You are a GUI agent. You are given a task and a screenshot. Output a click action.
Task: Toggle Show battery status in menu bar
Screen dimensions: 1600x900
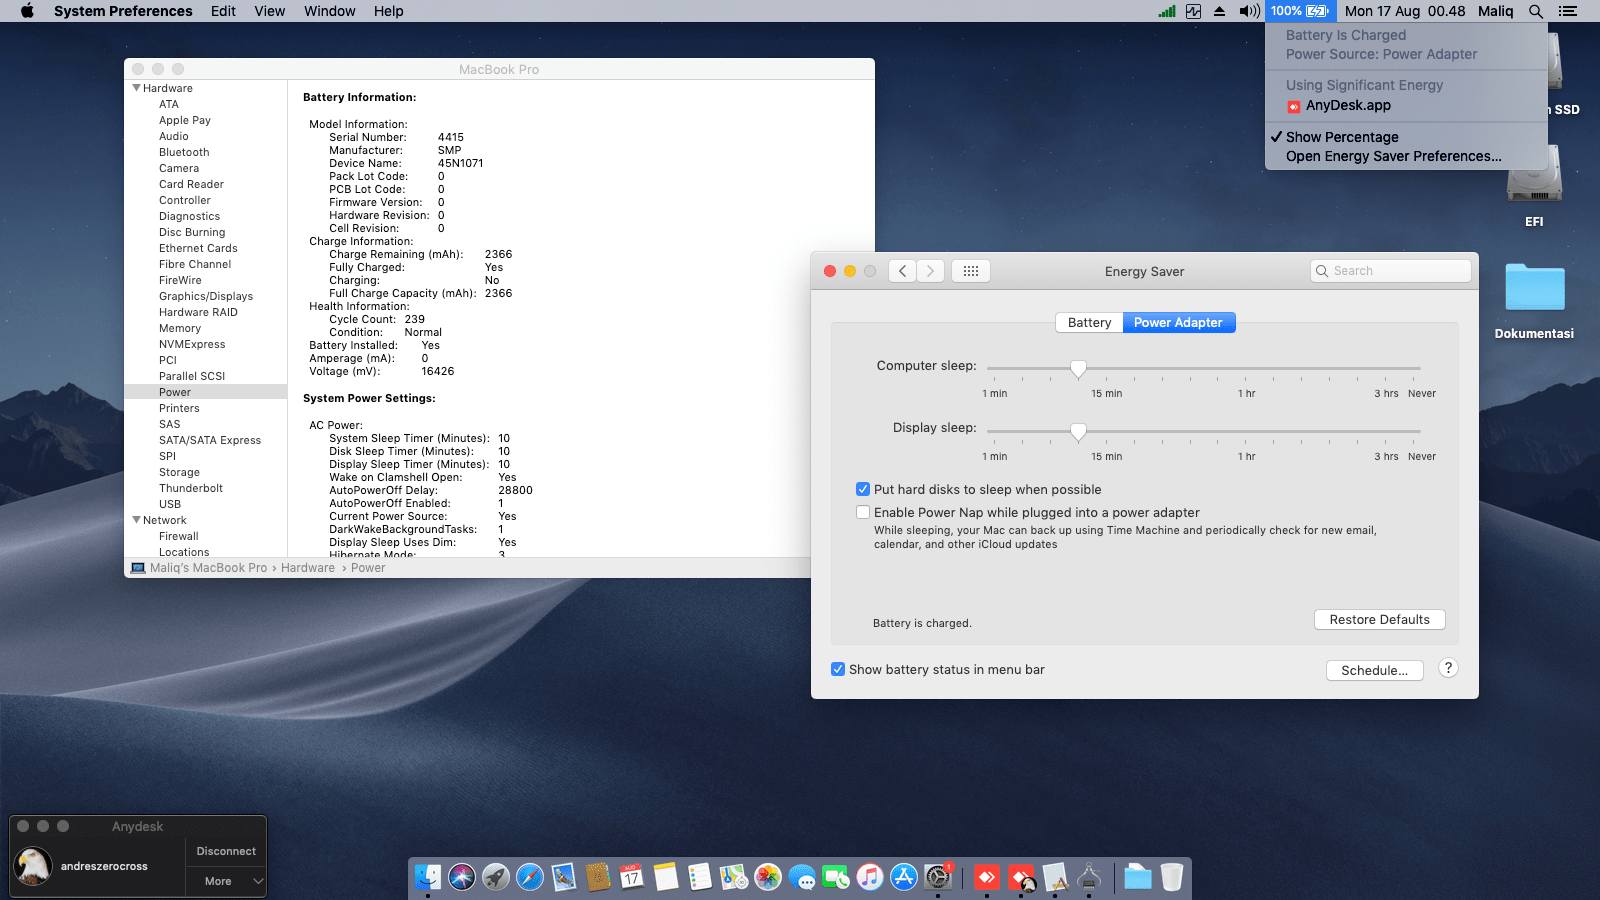point(838,670)
